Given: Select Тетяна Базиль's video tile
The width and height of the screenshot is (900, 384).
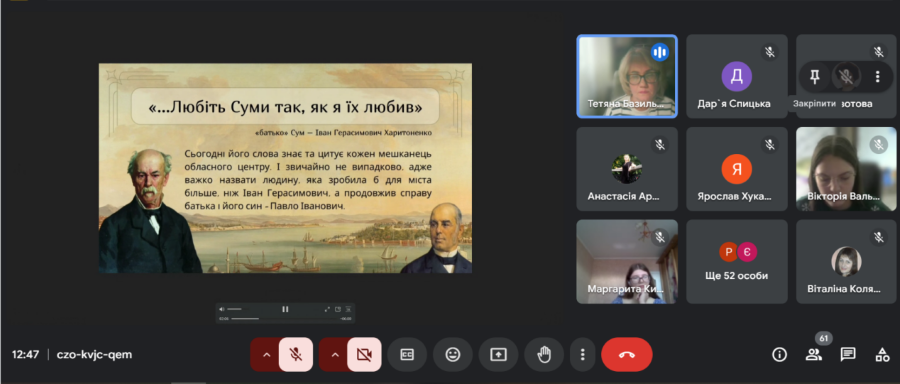Looking at the screenshot, I should click(x=627, y=76).
